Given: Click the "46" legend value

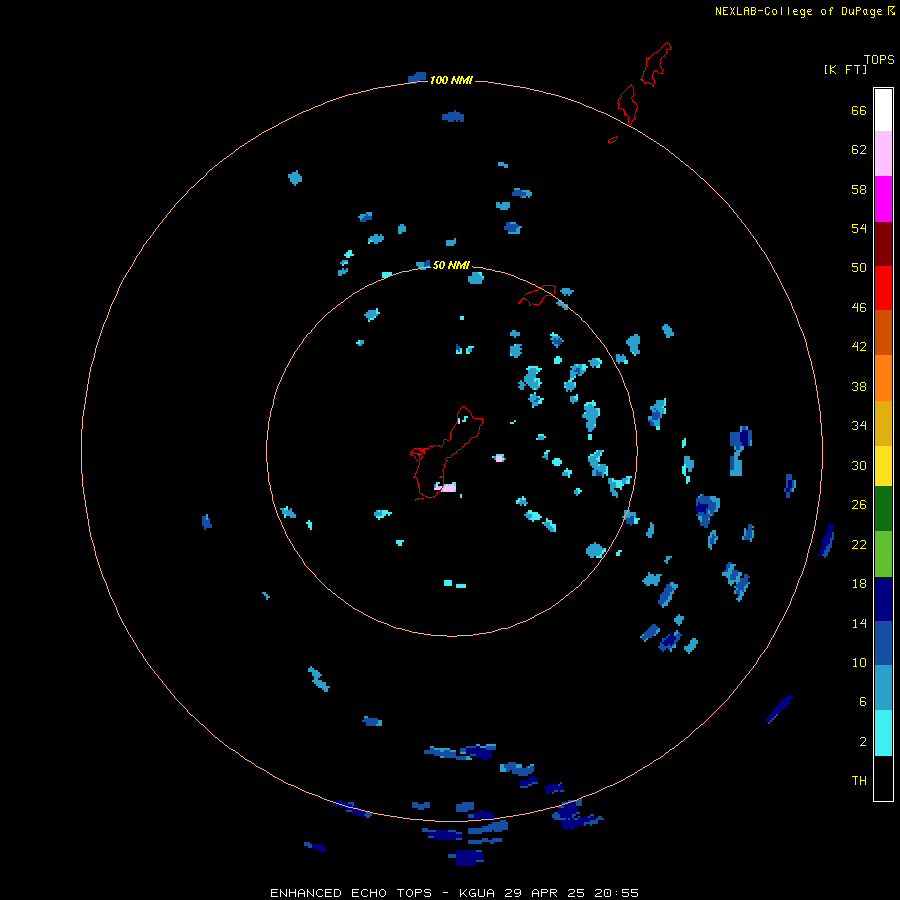Looking at the screenshot, I should 859,308.
